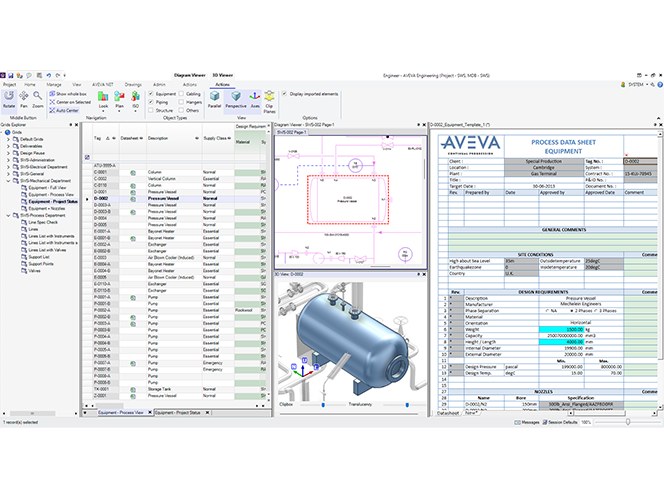664x498 pixels.
Task: Close the Equipment - Process View tab
Action: (x=150, y=412)
